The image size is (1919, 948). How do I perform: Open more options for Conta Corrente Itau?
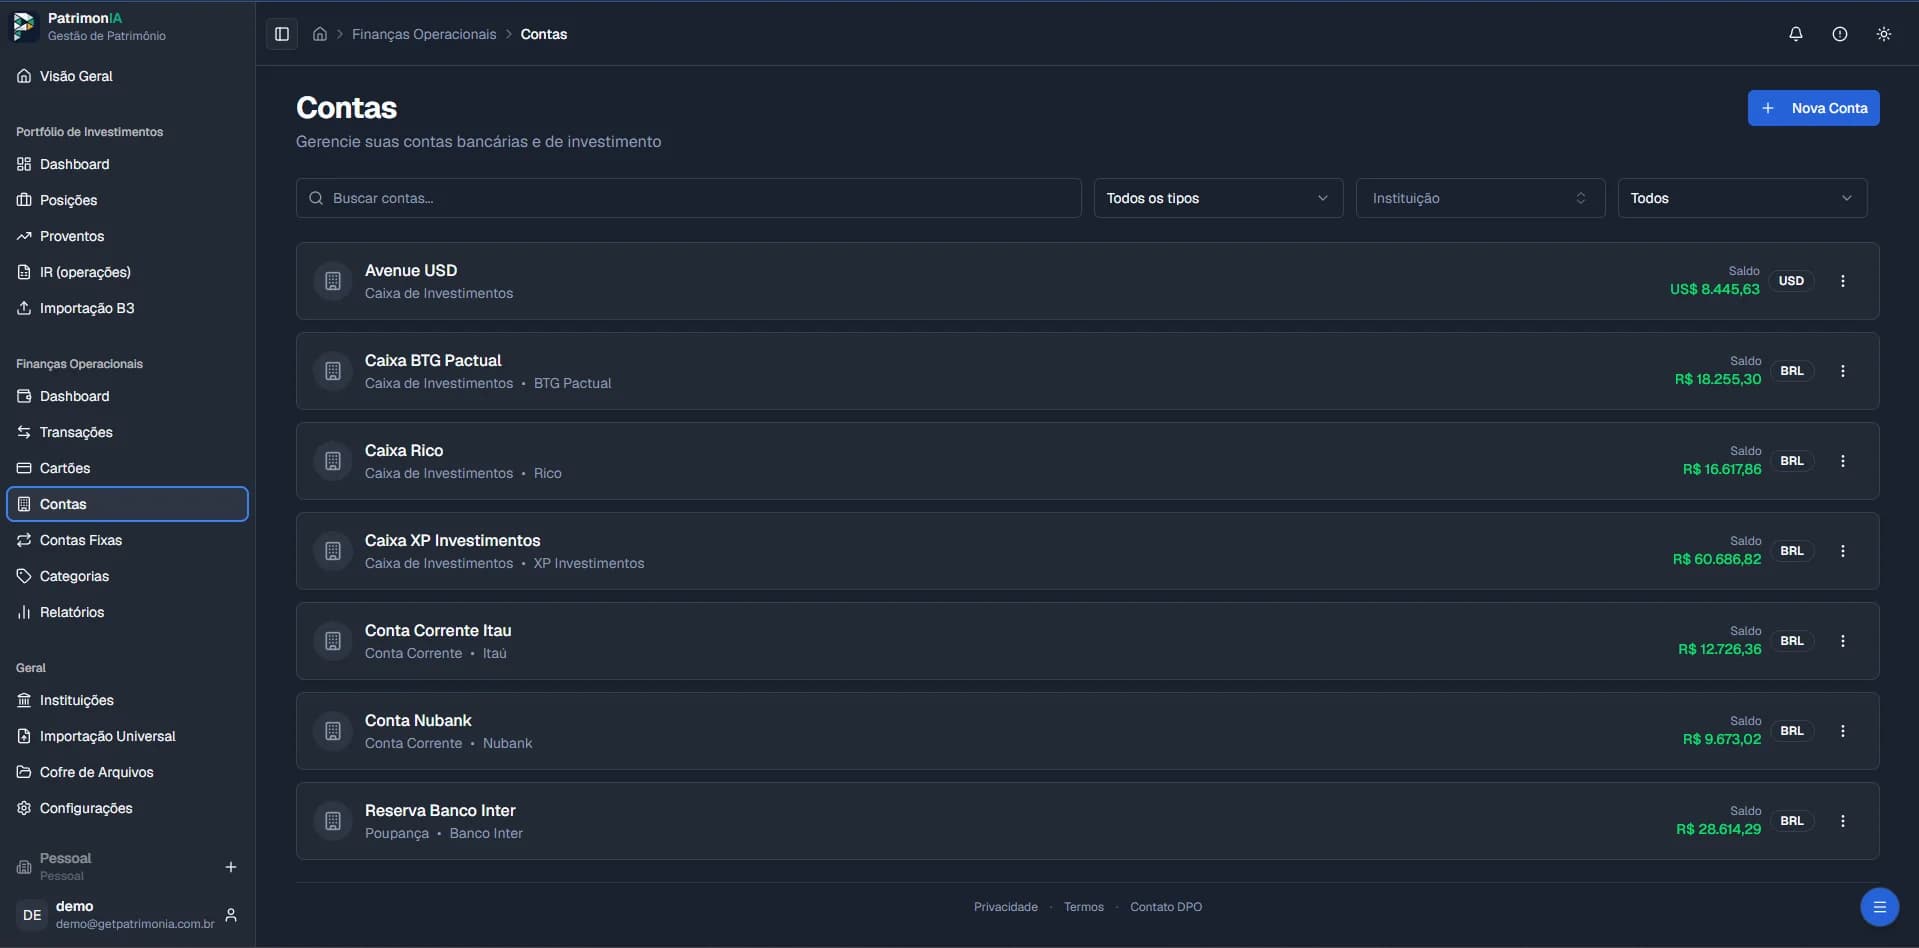1843,641
